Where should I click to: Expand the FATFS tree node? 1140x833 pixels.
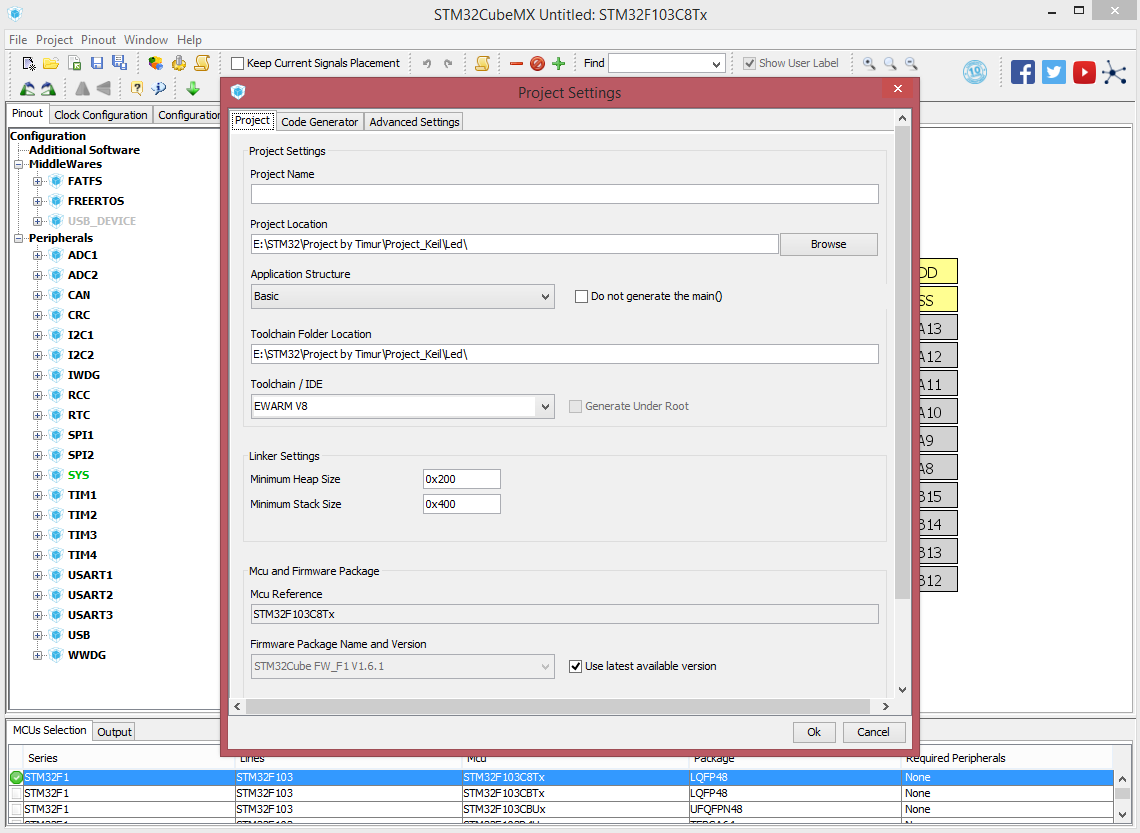tap(37, 181)
